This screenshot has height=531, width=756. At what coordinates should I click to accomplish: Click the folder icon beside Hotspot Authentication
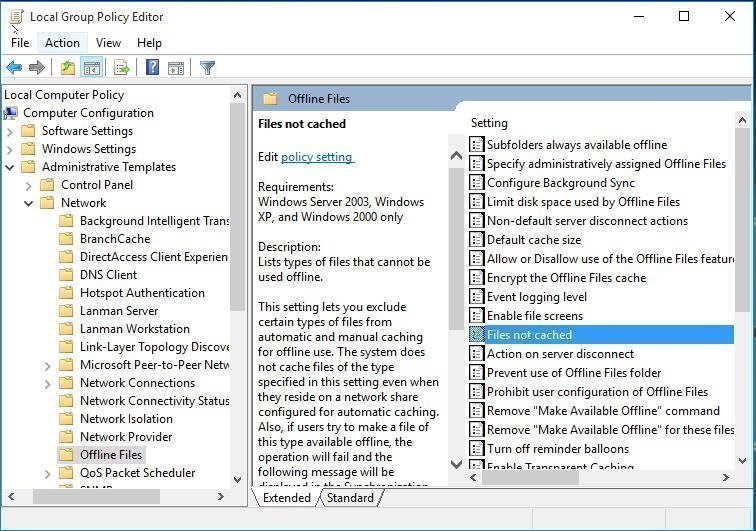click(x=66, y=293)
